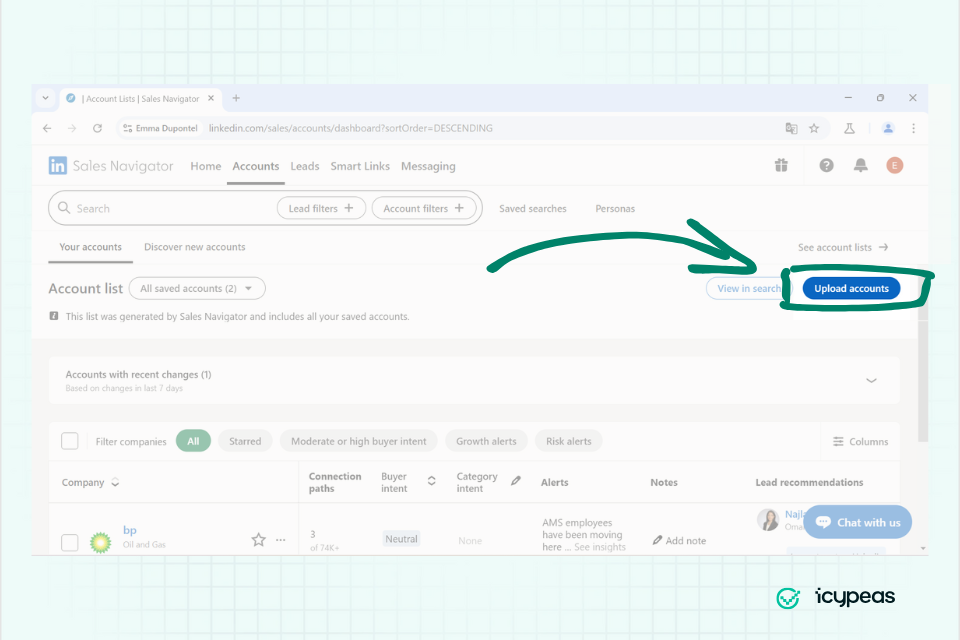Go forward with browser forward arrow
Screen dimensions: 960x640
tap(72, 128)
